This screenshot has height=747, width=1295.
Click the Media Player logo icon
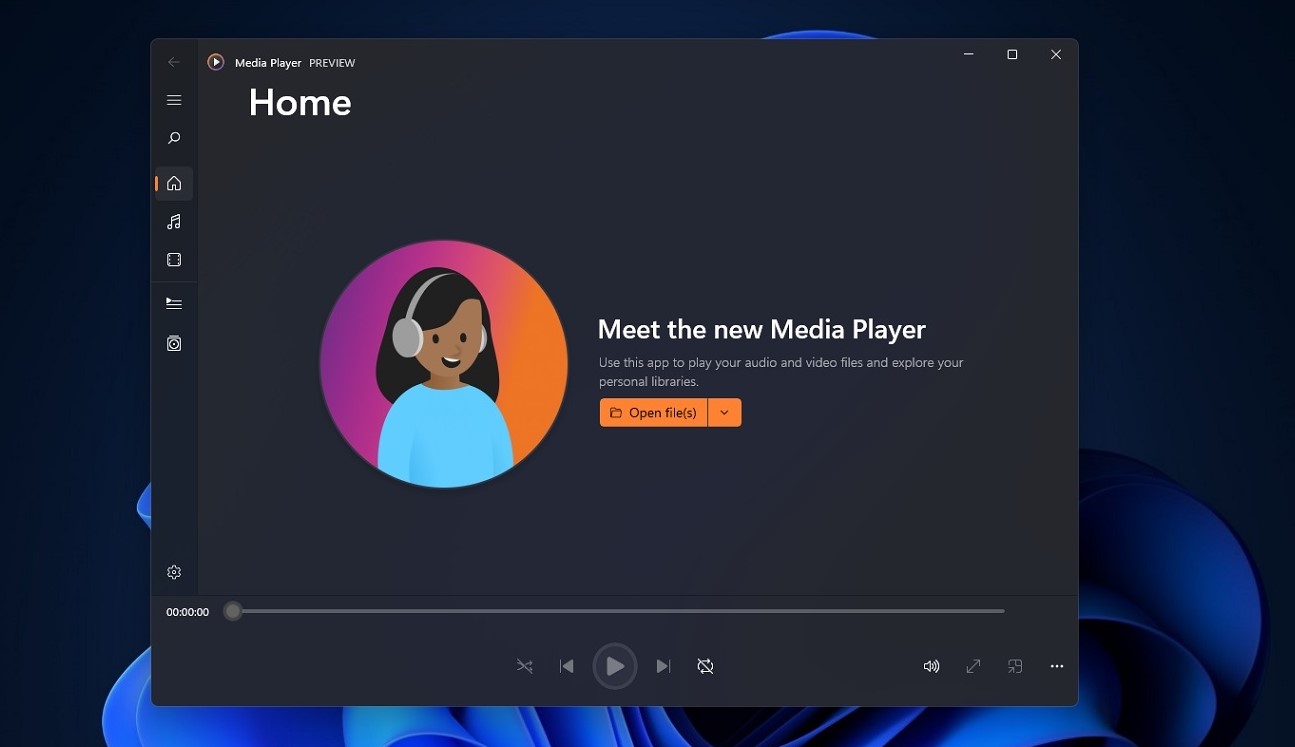[x=216, y=62]
